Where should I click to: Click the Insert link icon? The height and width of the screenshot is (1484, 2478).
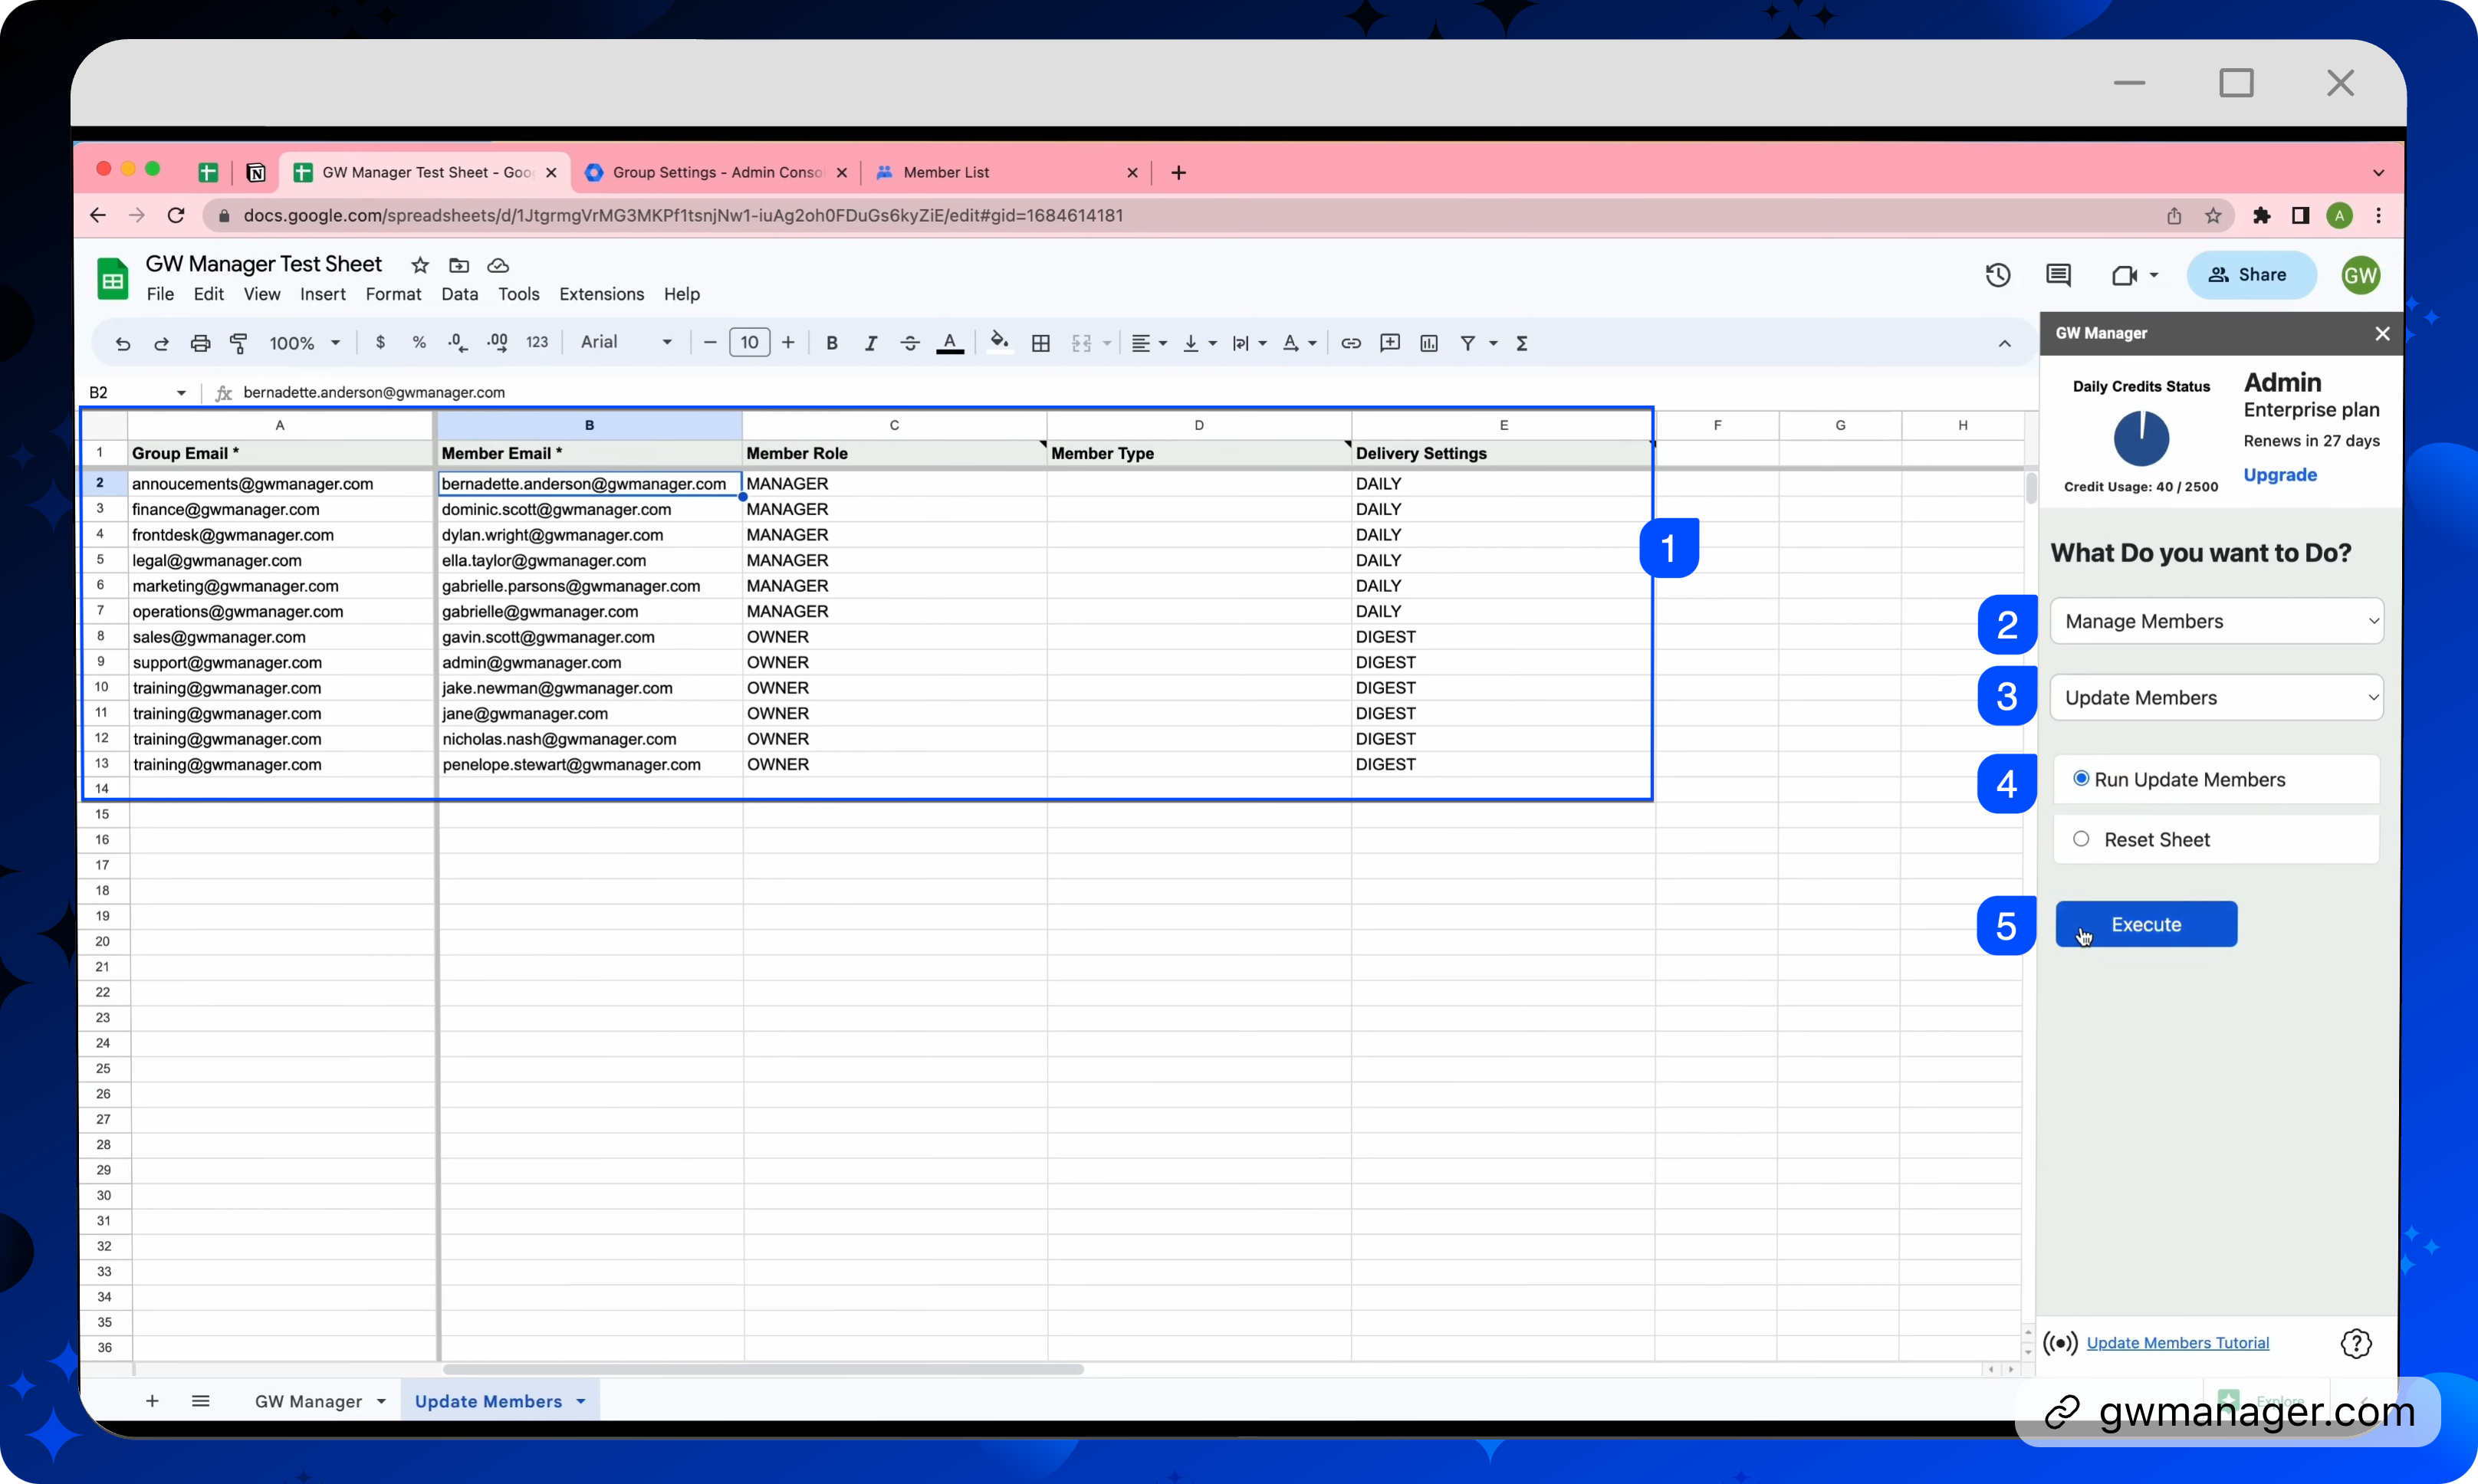pyautogui.click(x=1351, y=343)
